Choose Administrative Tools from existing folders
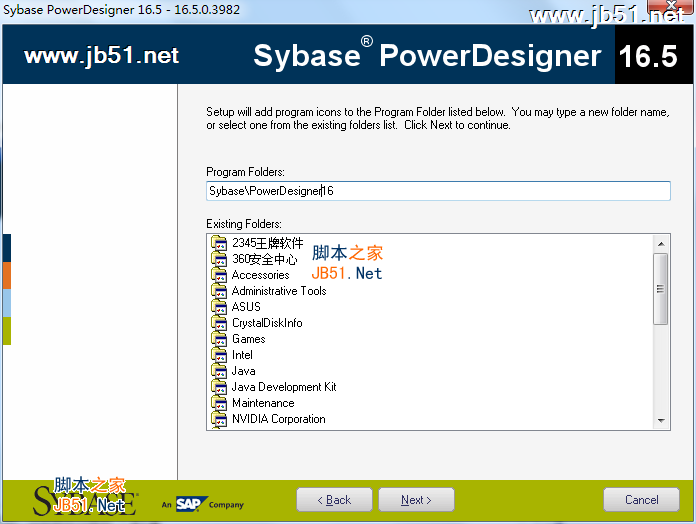 (x=279, y=291)
